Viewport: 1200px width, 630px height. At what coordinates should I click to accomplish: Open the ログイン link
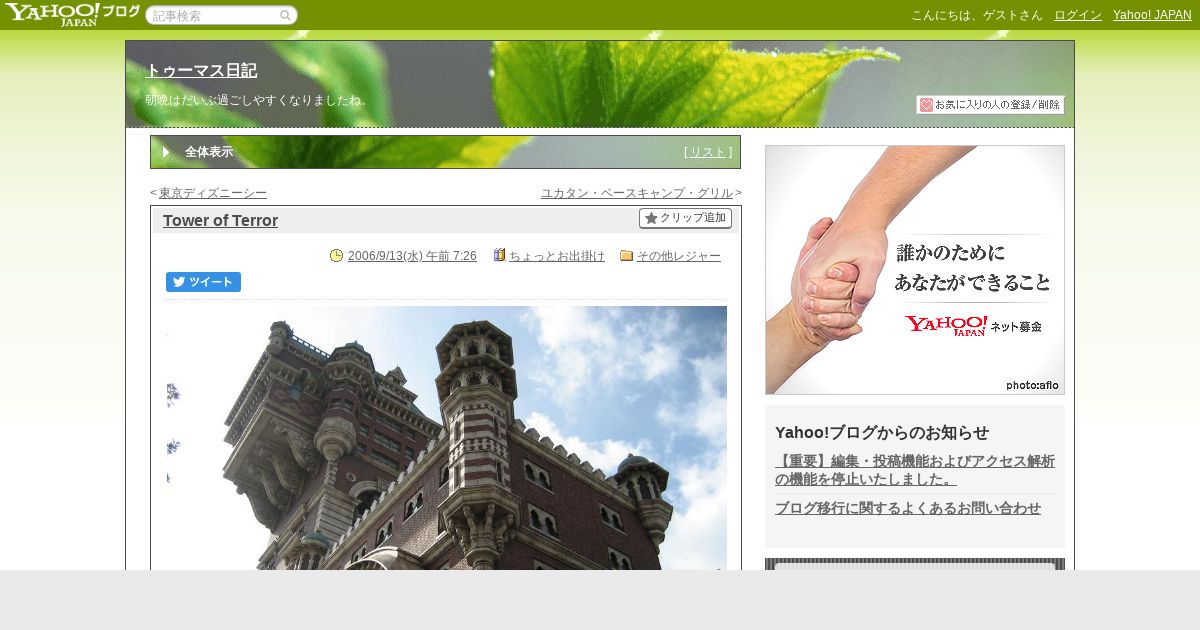[x=1078, y=15]
